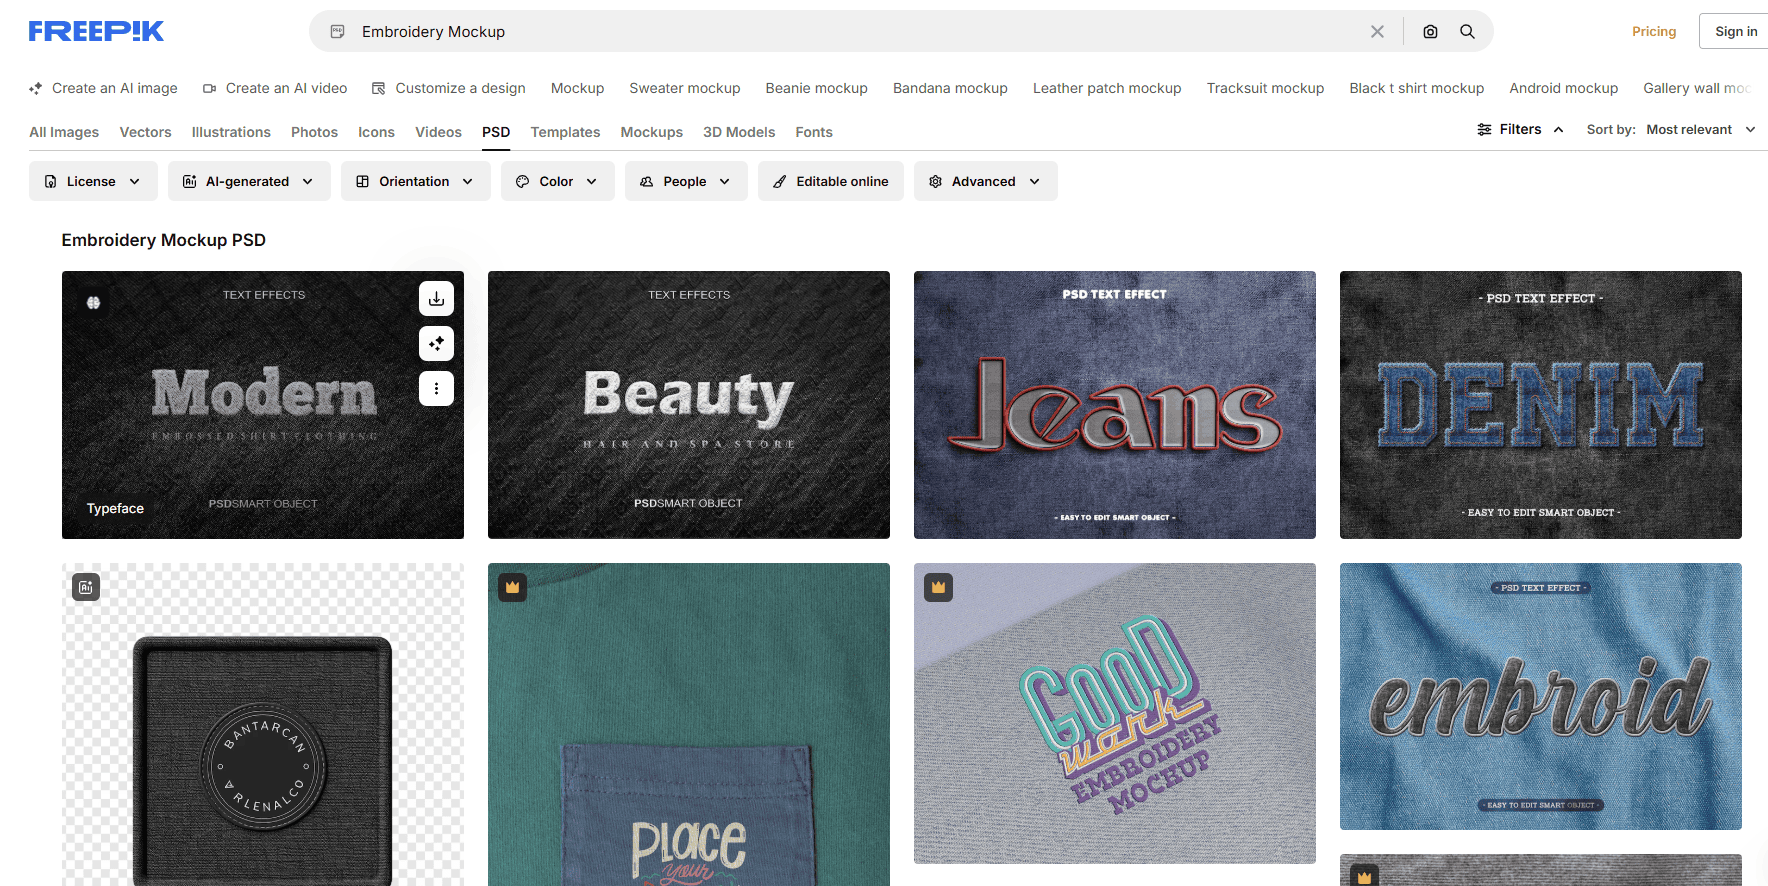Screen dimensions: 1768x886
Task: Click the AI-generated badge on patch mockup
Action: 86,588
